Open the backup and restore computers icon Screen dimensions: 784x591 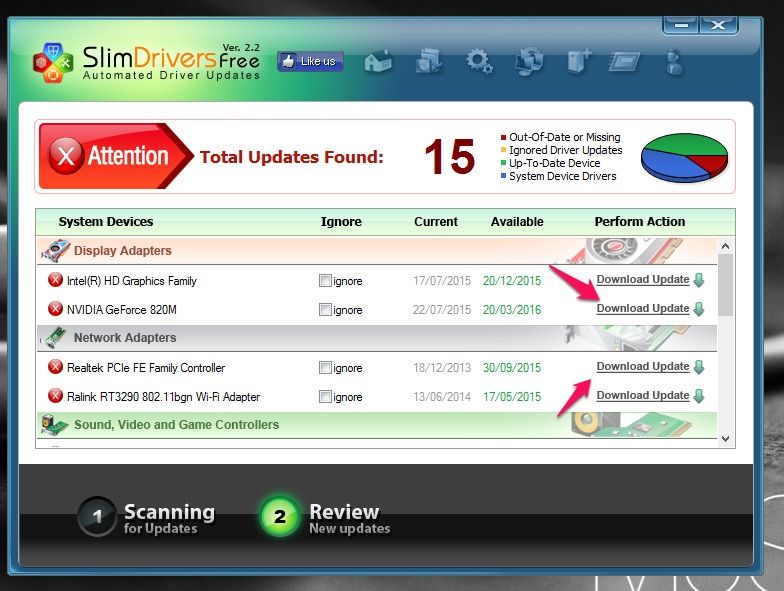pos(530,62)
